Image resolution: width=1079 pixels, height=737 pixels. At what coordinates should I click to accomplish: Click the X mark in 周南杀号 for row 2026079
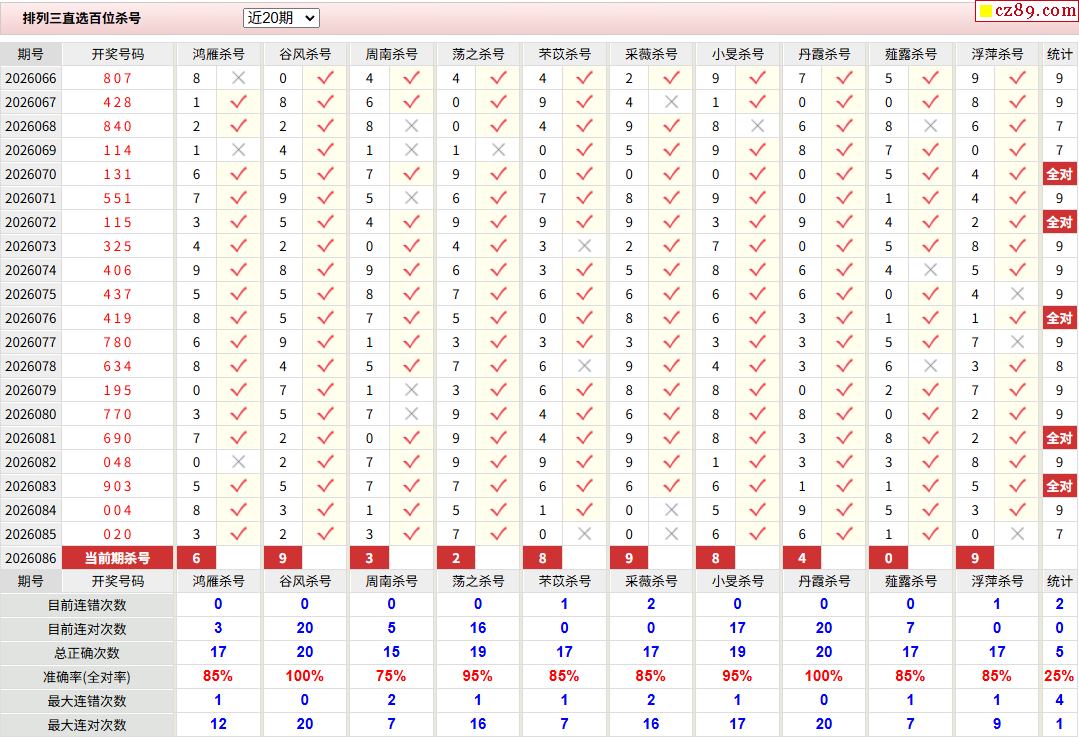point(412,390)
